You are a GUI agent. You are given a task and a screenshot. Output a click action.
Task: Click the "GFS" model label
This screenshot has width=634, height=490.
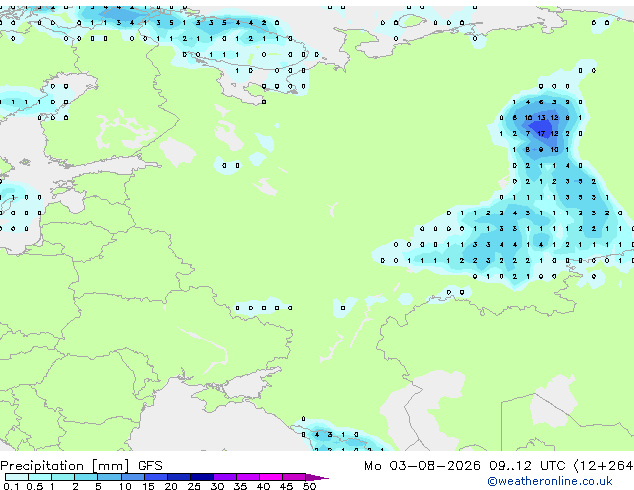tap(150, 466)
